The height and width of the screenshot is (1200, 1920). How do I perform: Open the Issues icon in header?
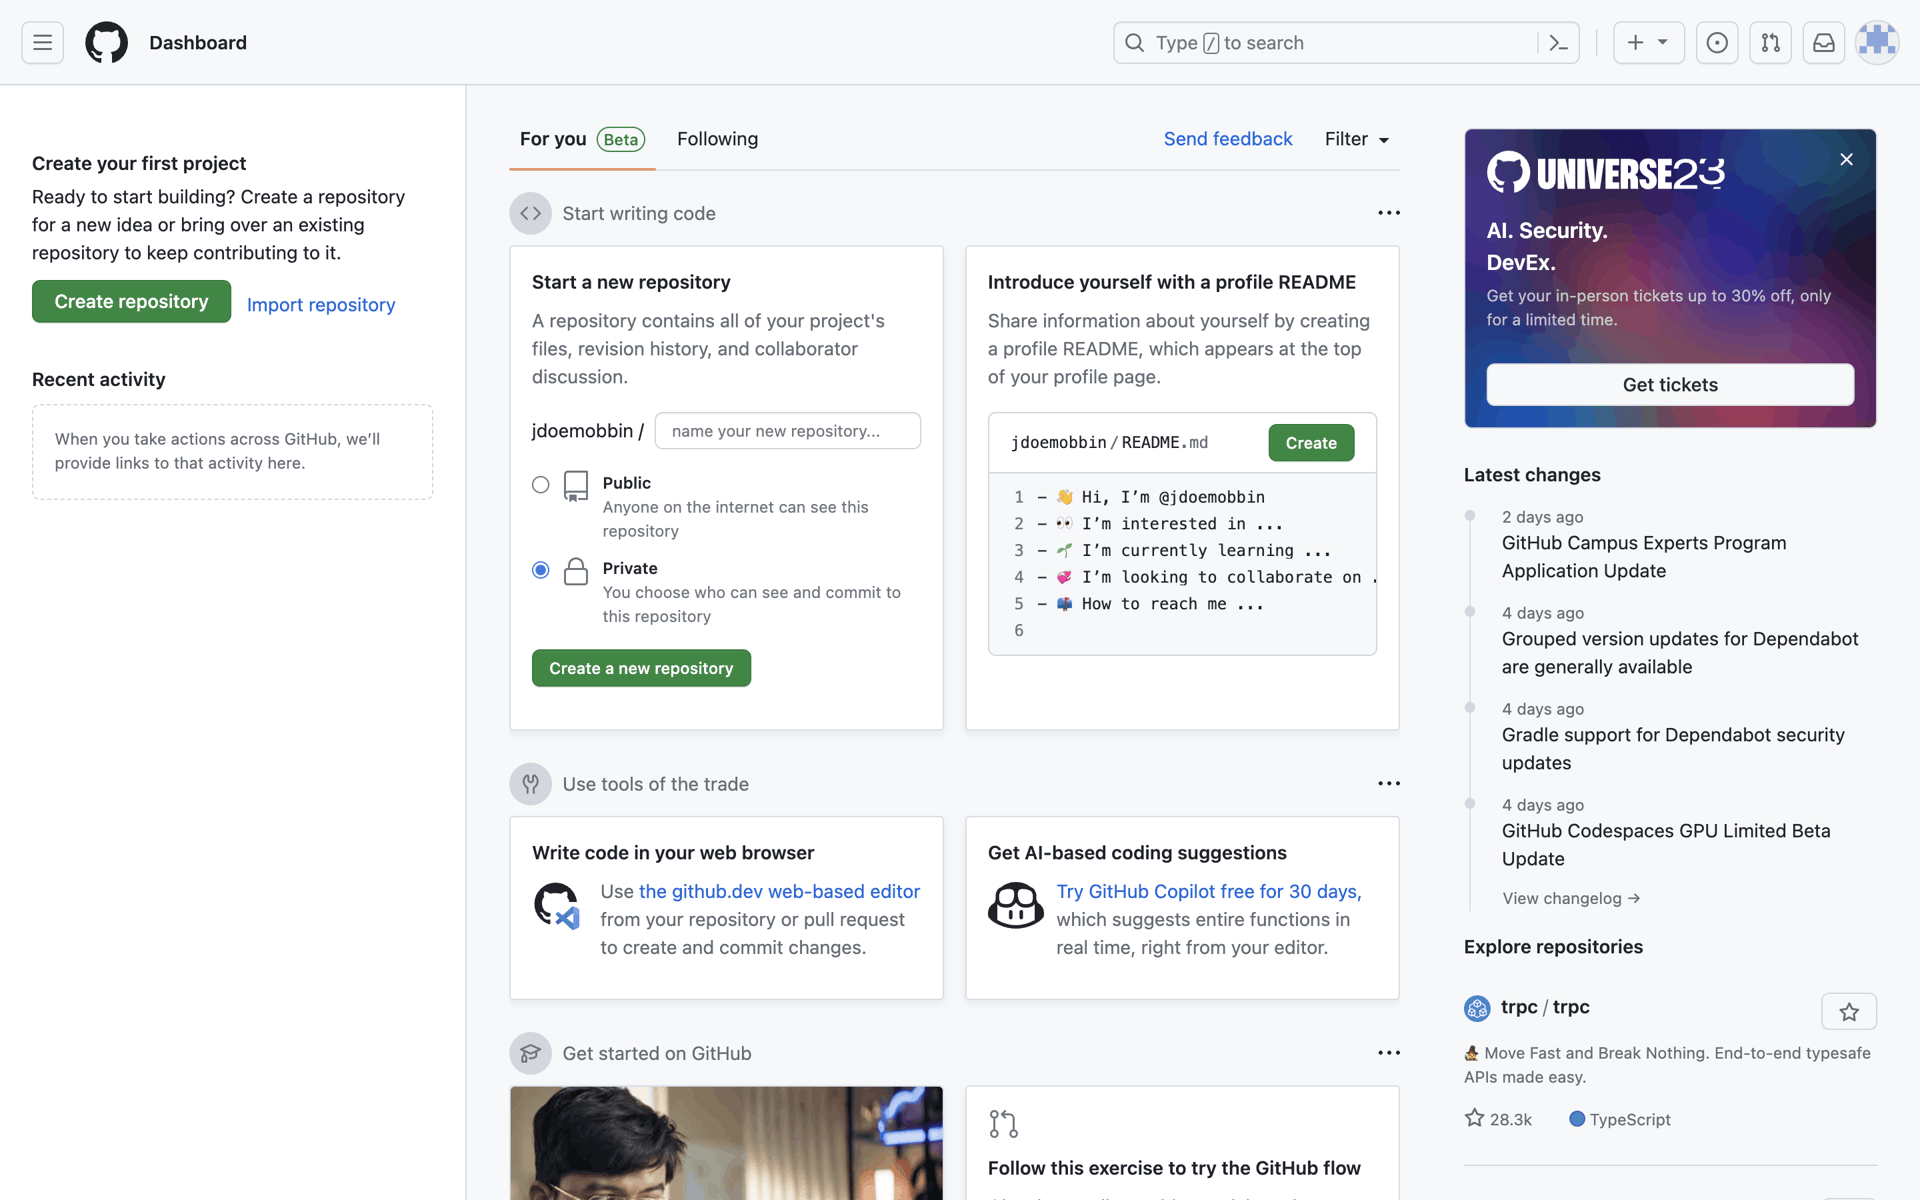click(x=1717, y=43)
